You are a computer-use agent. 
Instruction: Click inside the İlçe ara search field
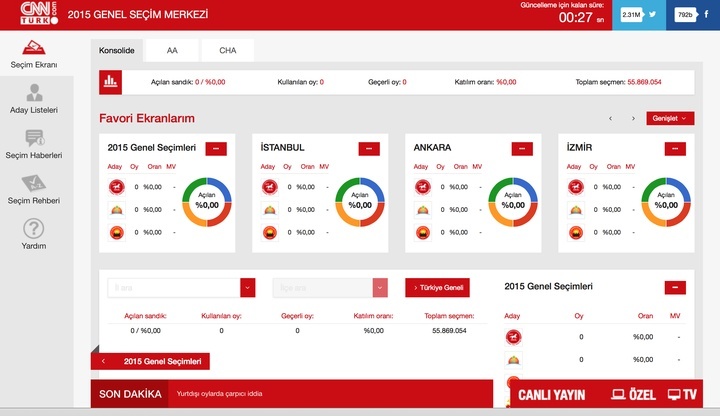pyautogui.click(x=322, y=288)
